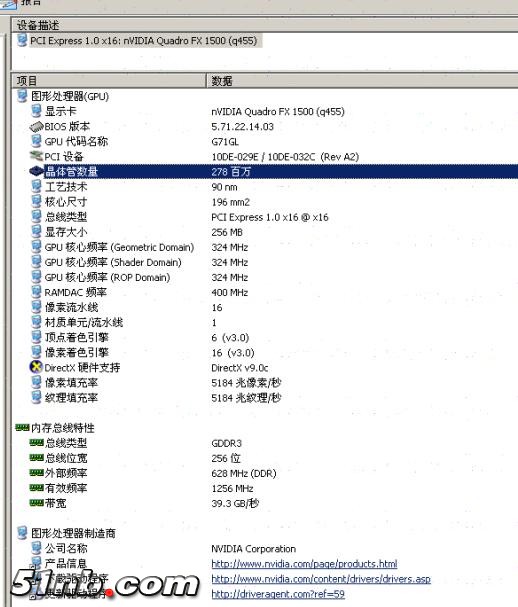Click the icon beside 像素填充率
The width and height of the screenshot is (518, 607).
click(36, 382)
